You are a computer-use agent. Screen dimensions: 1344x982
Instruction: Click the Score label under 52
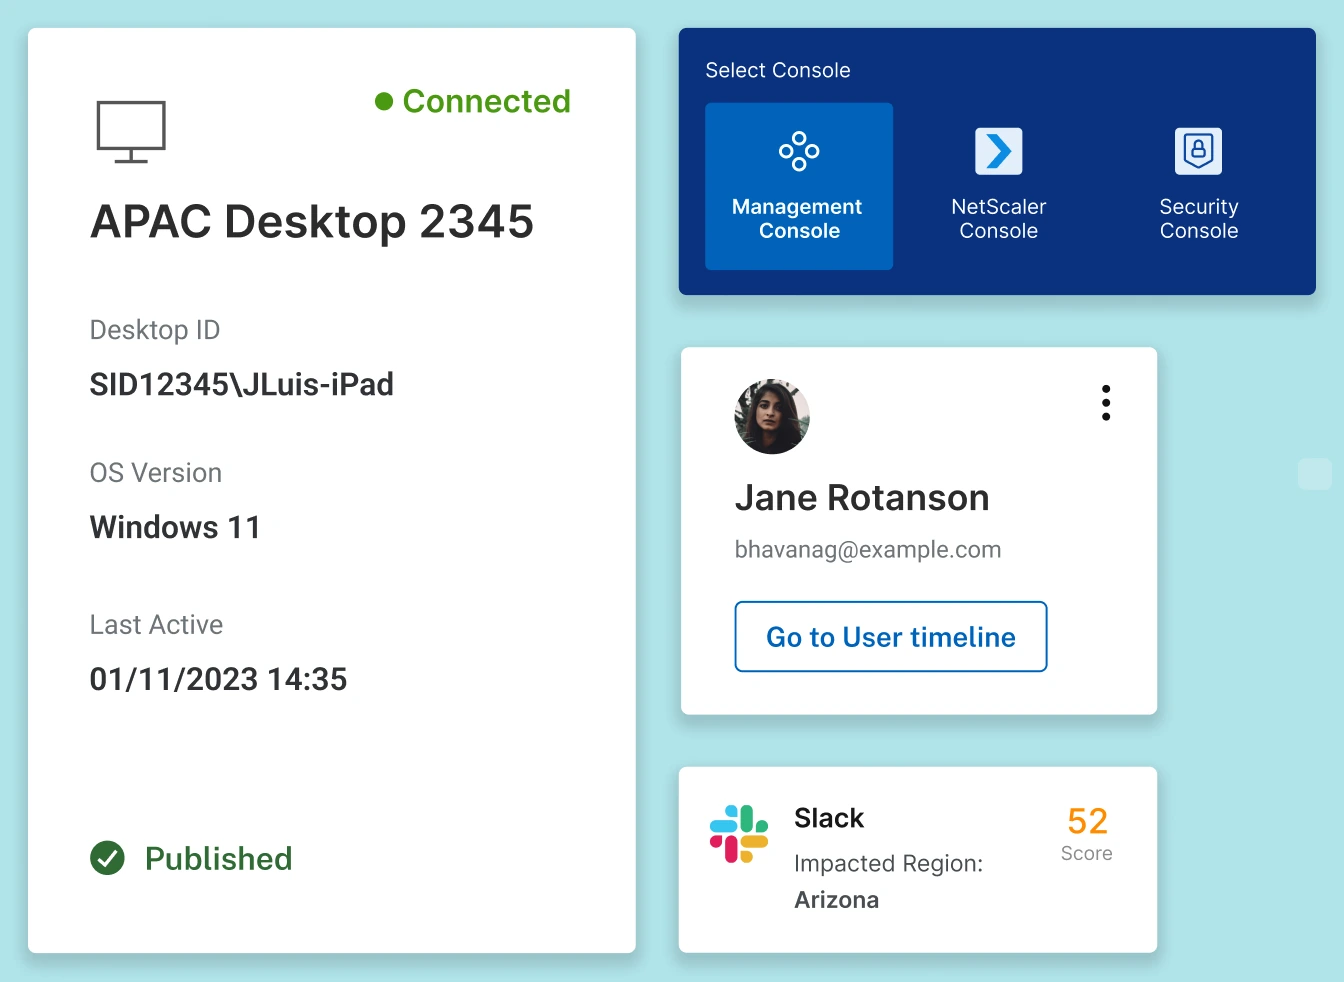coord(1087,853)
